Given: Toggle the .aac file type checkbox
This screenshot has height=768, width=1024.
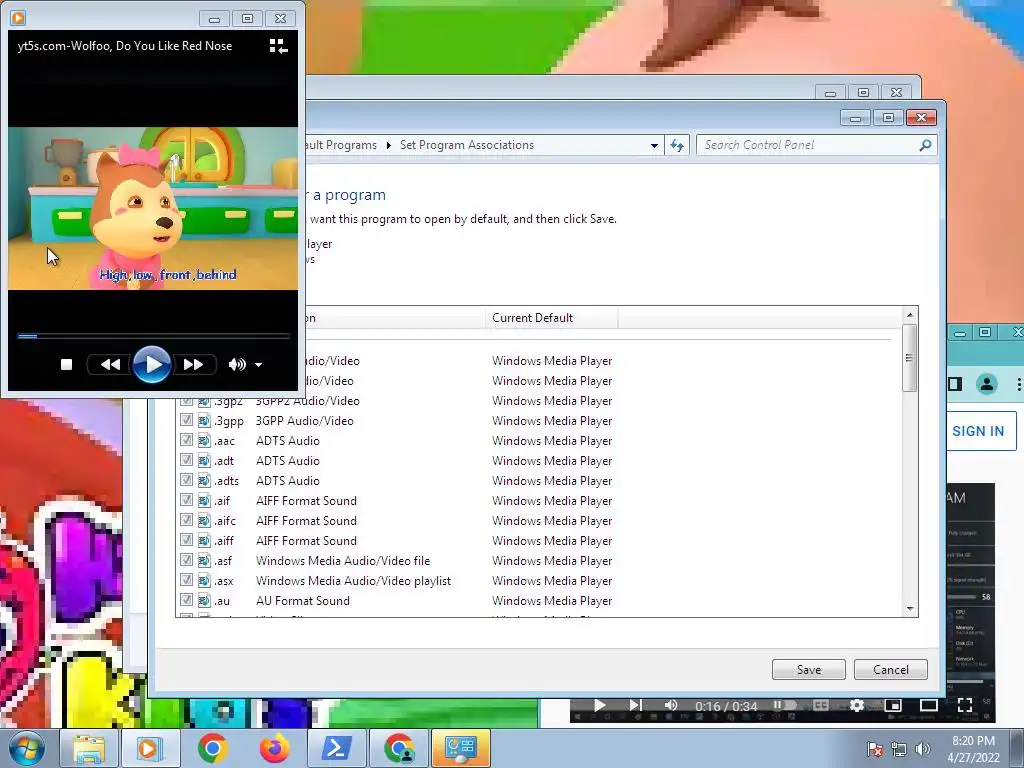Looking at the screenshot, I should tap(186, 440).
